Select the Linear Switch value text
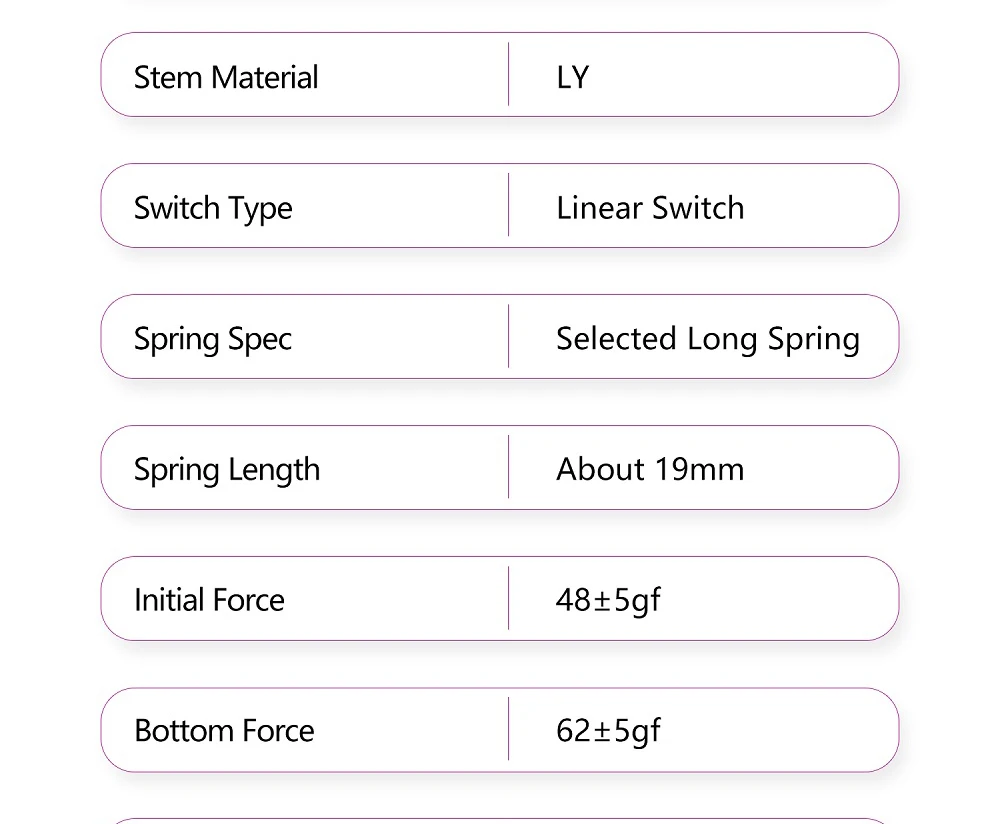1000x824 pixels. pos(650,208)
